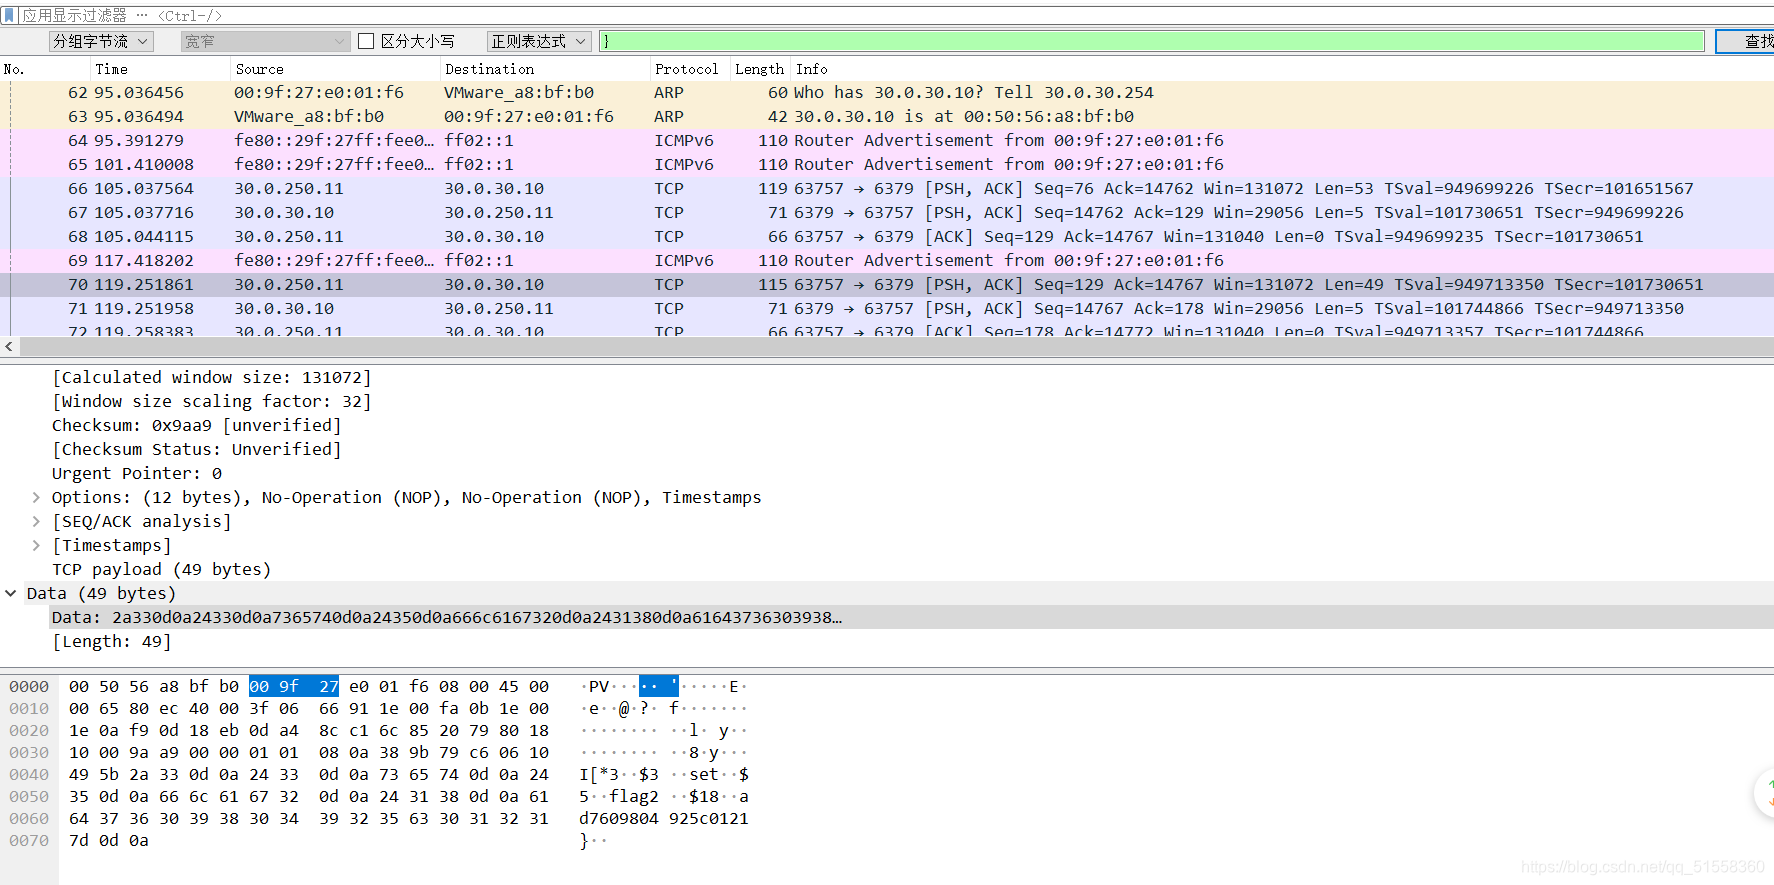Open the 正则表达式 search-type dropdown

click(x=538, y=41)
